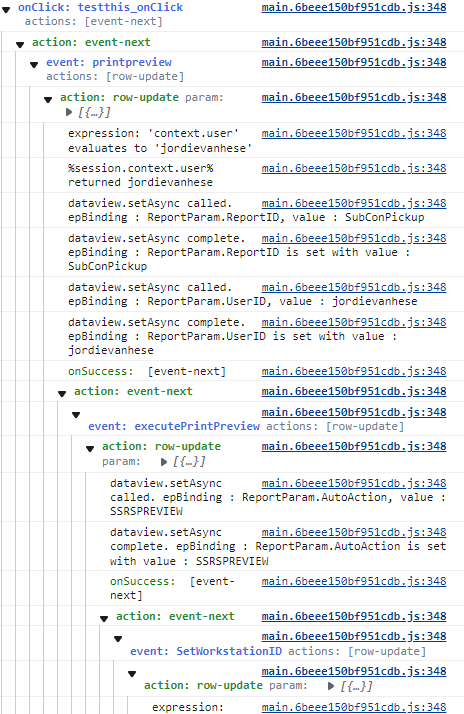Image resolution: width=464 pixels, height=714 pixels.
Task: Select the text 'event: executePrintPreview'
Action: coord(173,427)
